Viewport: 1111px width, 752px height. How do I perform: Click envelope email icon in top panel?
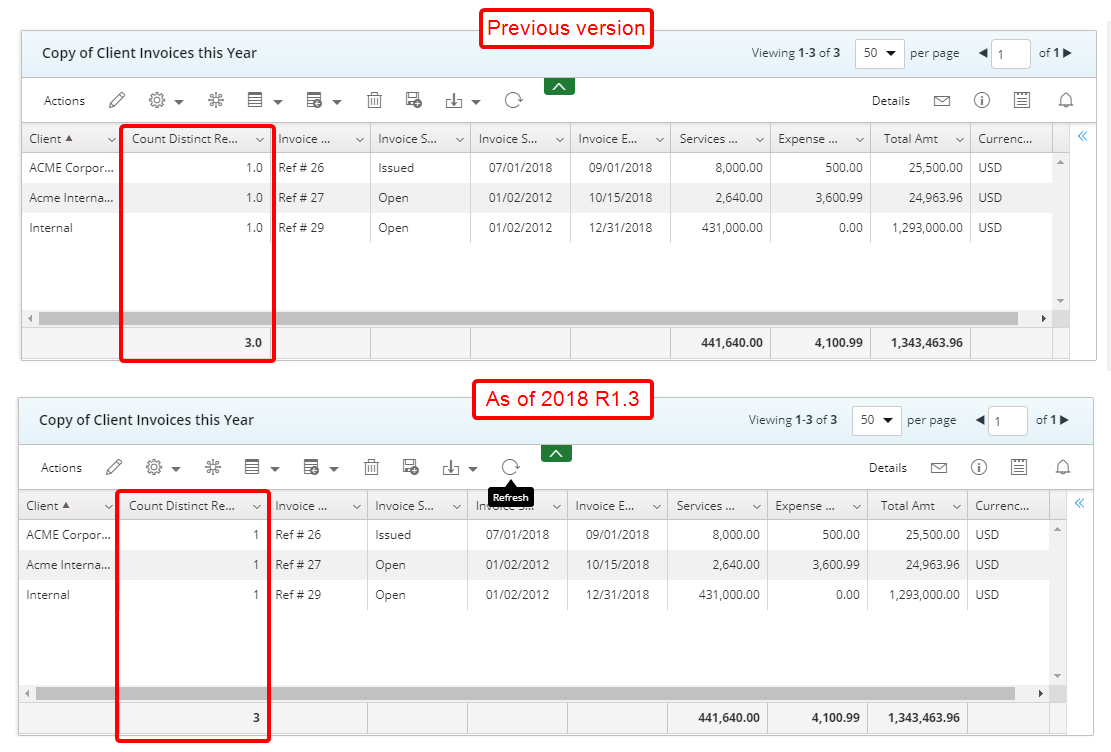tap(942, 101)
